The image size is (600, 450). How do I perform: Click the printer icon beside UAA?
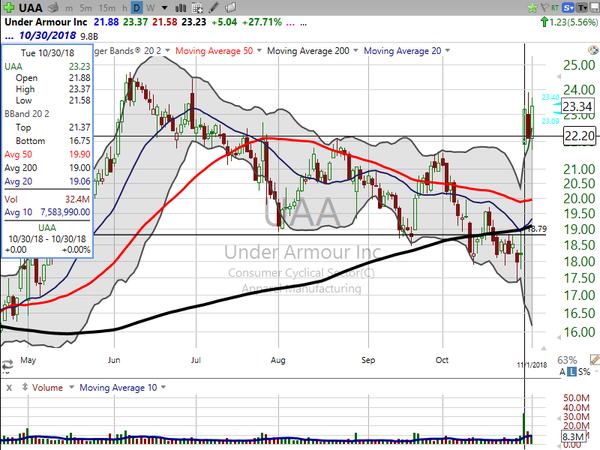[54, 7]
